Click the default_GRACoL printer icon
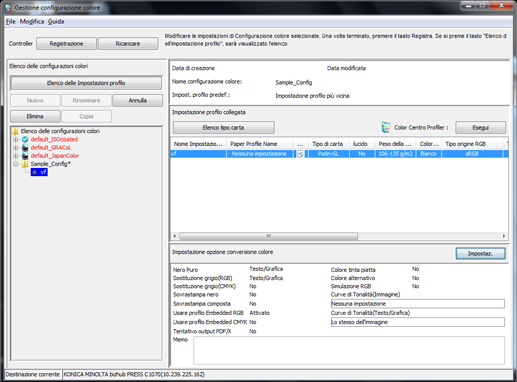 coord(25,147)
